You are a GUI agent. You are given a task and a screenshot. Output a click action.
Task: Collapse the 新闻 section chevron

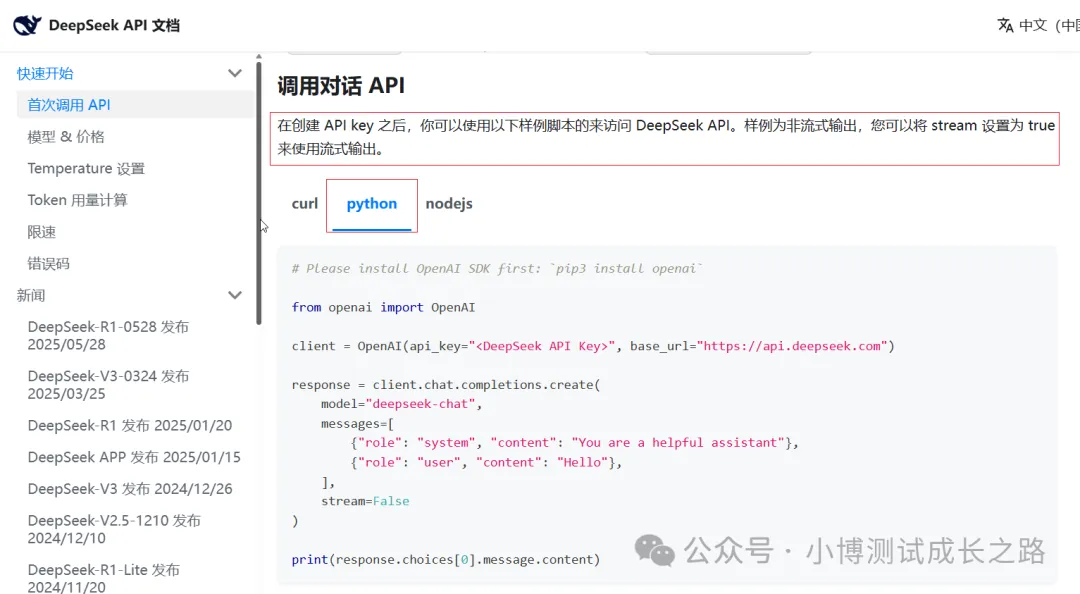235,295
